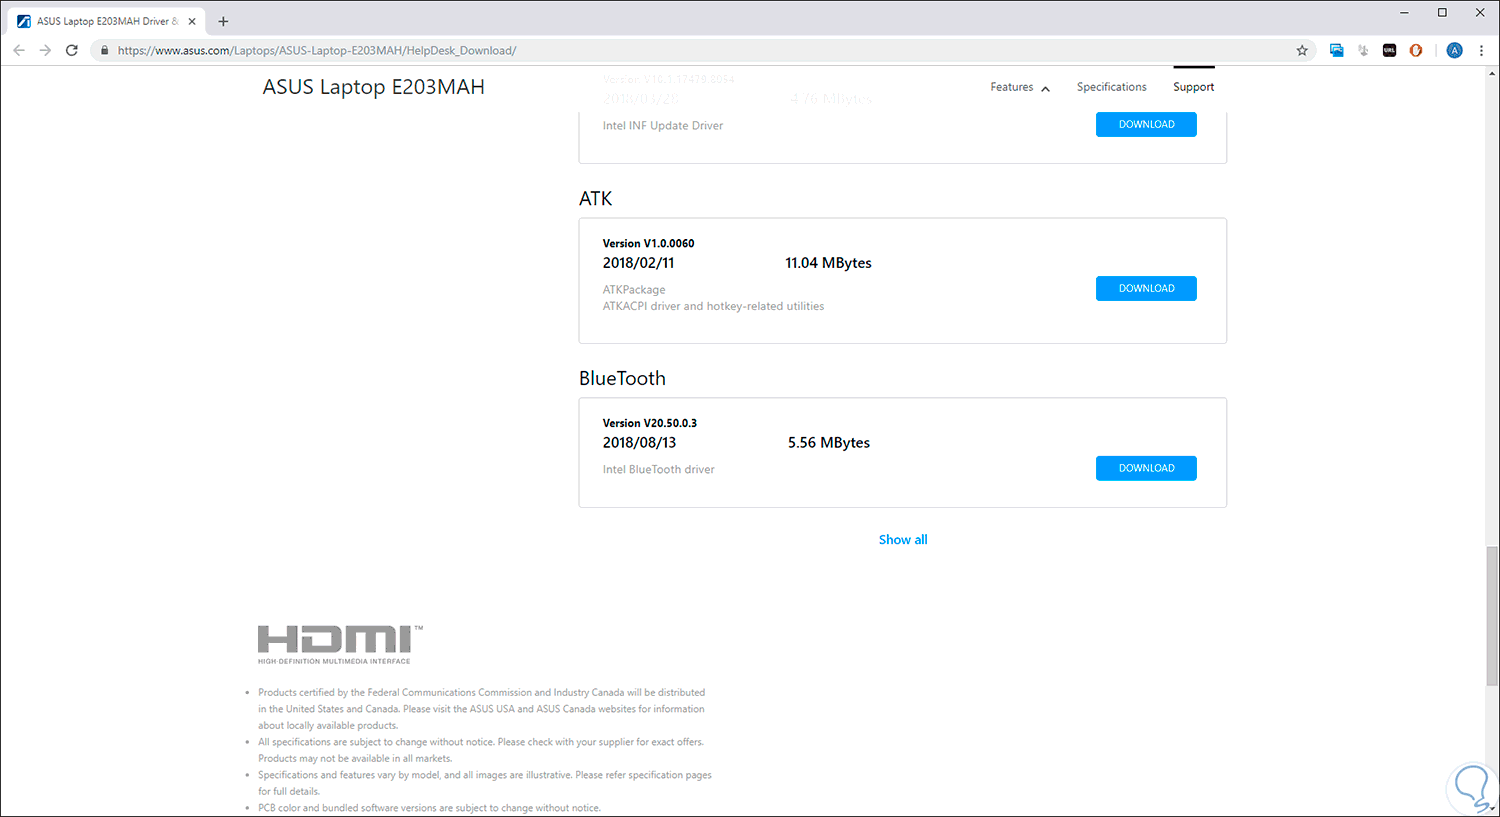View site security lock information
The width and height of the screenshot is (1500, 817).
coord(104,50)
